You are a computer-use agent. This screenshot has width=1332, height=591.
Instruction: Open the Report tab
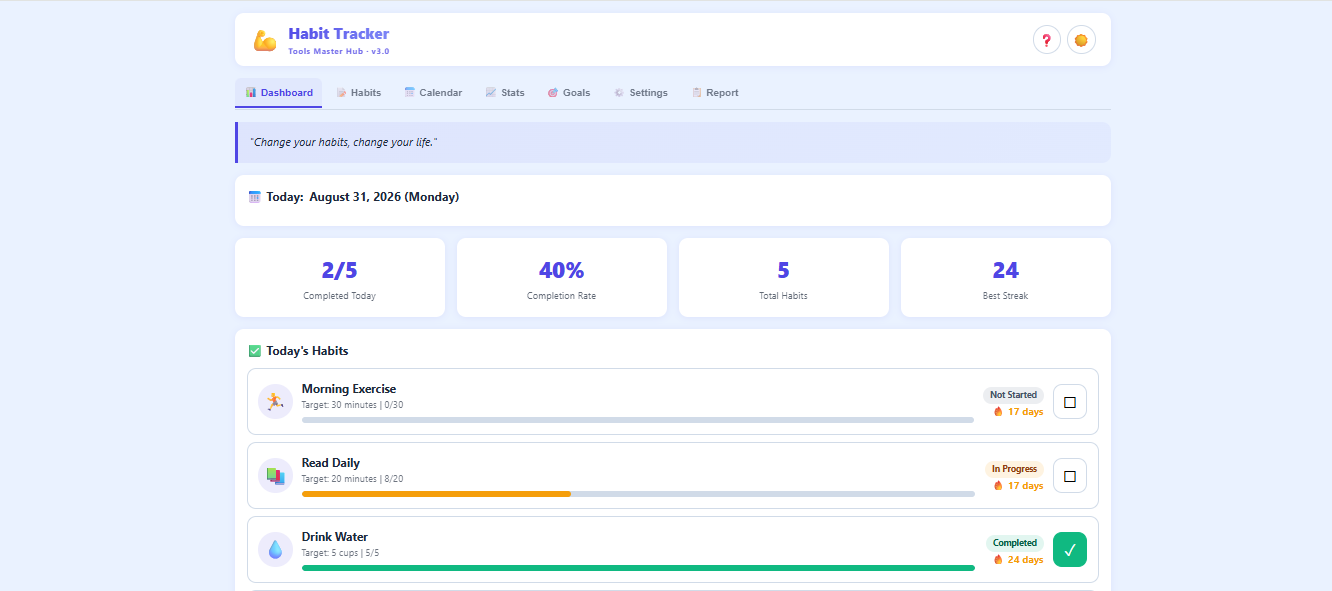[715, 93]
